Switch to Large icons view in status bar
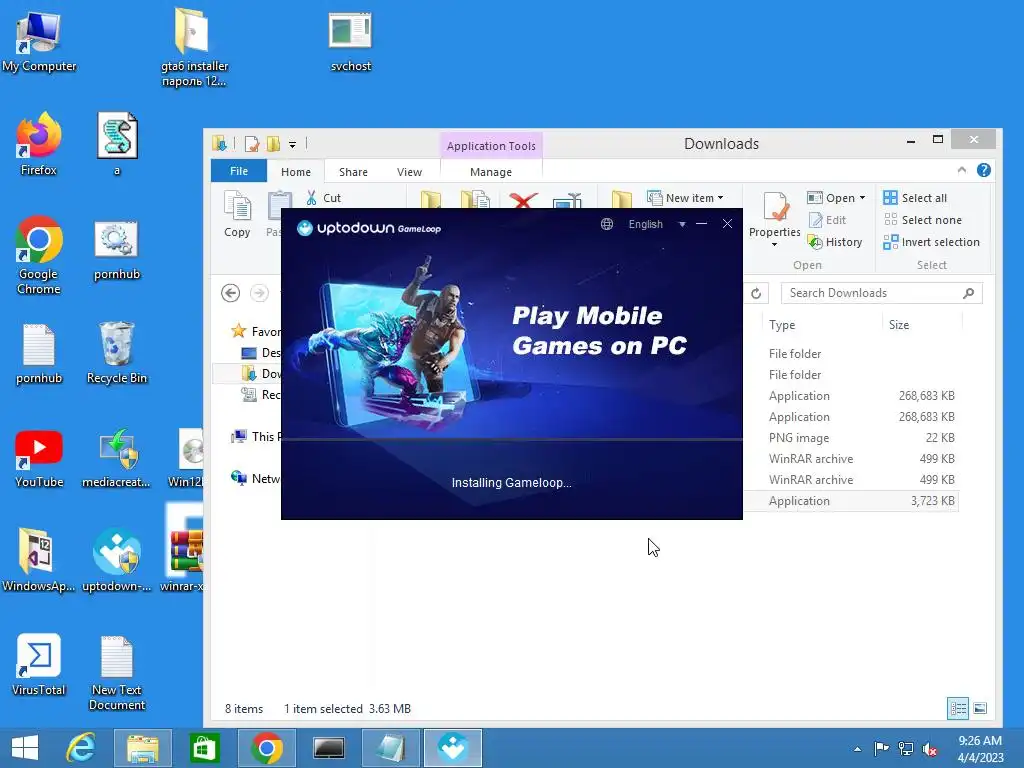This screenshot has width=1024, height=768. point(980,709)
